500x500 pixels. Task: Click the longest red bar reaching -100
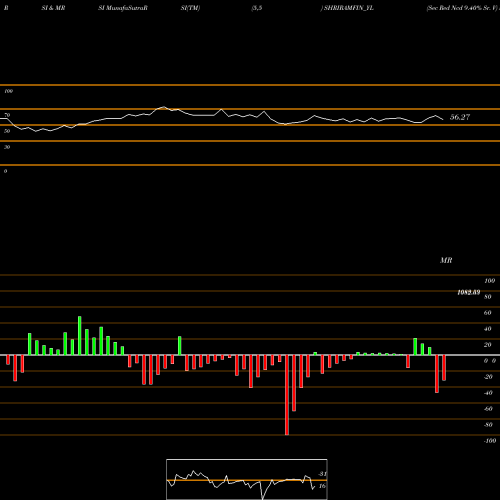[x=287, y=395]
